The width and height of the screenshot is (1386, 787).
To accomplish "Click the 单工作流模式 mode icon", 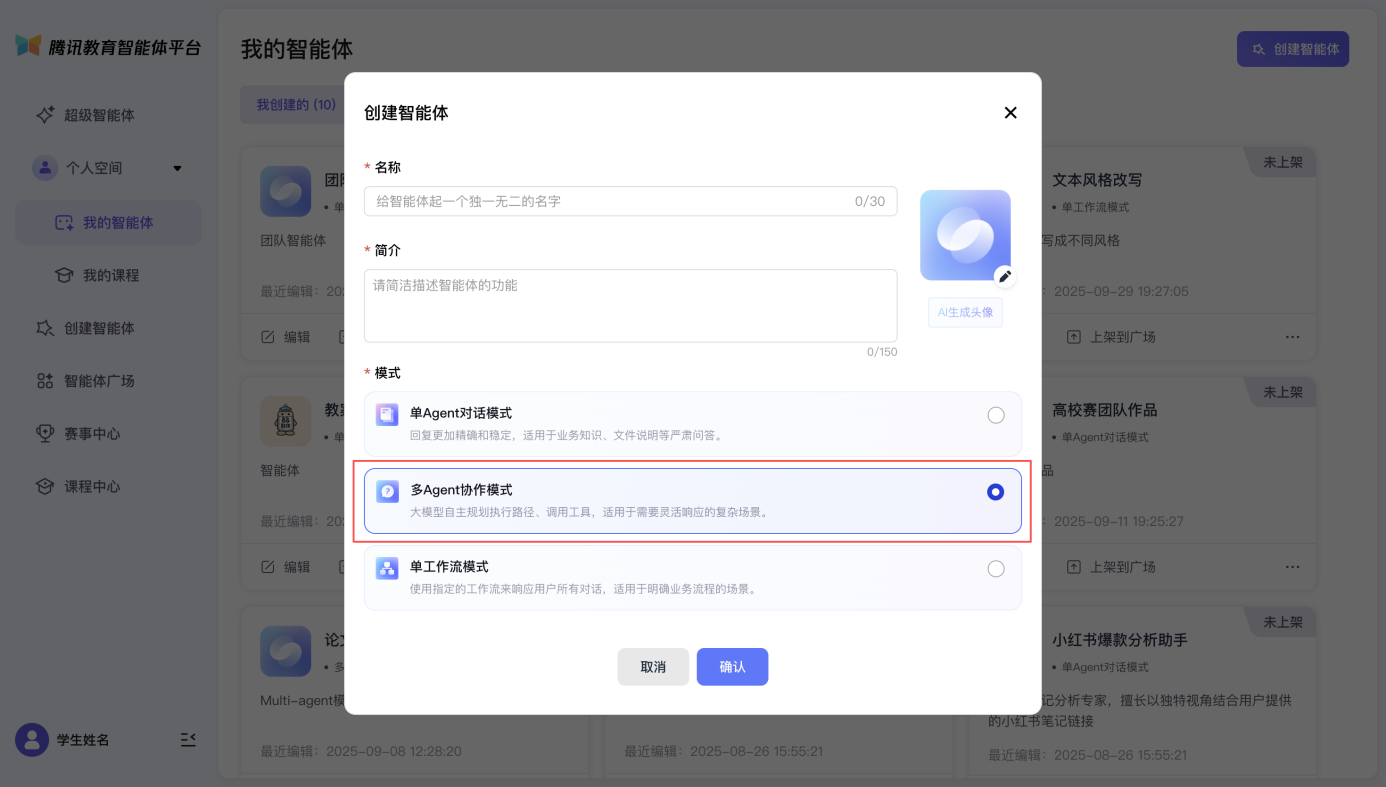I will click(387, 568).
